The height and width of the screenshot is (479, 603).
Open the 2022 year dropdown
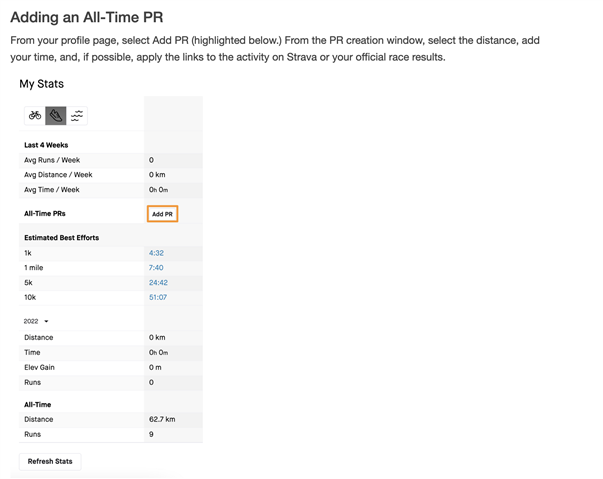pos(36,321)
